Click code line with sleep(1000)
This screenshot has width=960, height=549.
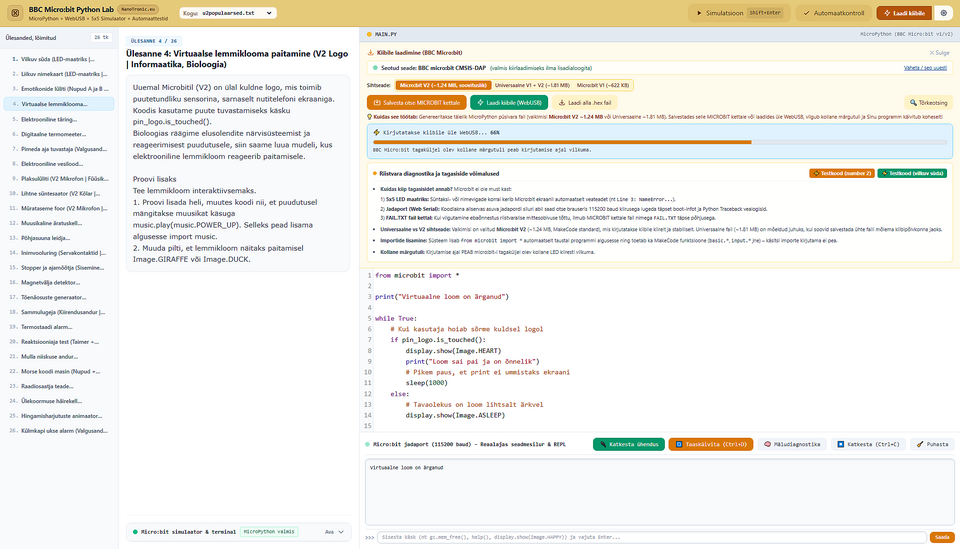426,383
